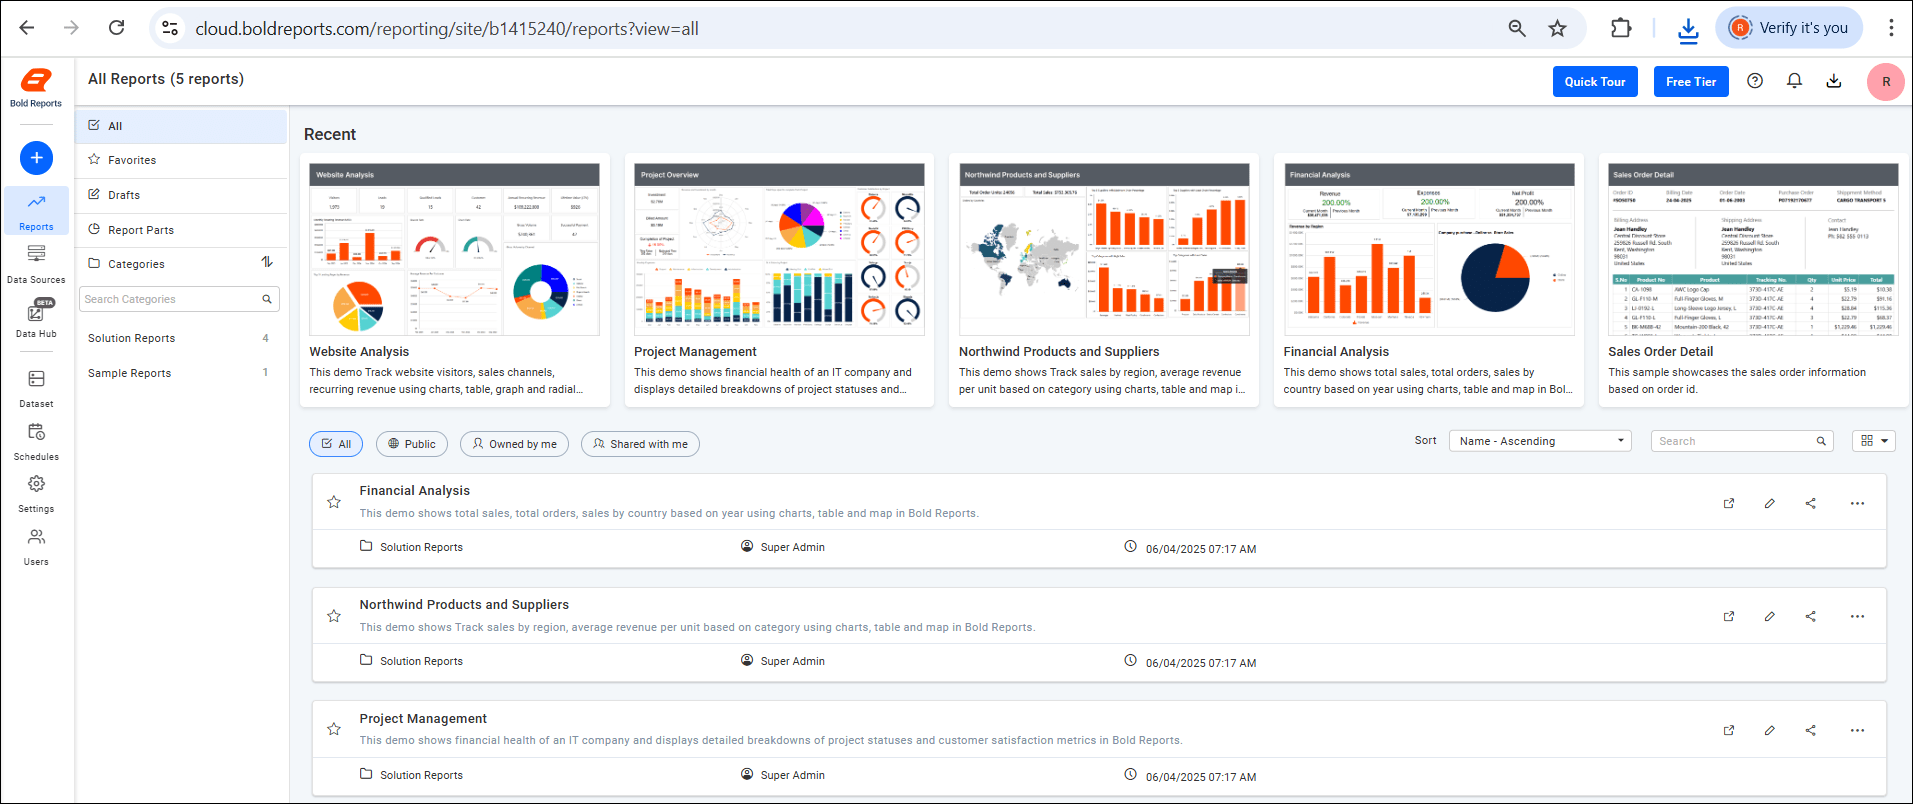The image size is (1913, 804).
Task: Toggle the All filter chip
Action: pyautogui.click(x=336, y=444)
